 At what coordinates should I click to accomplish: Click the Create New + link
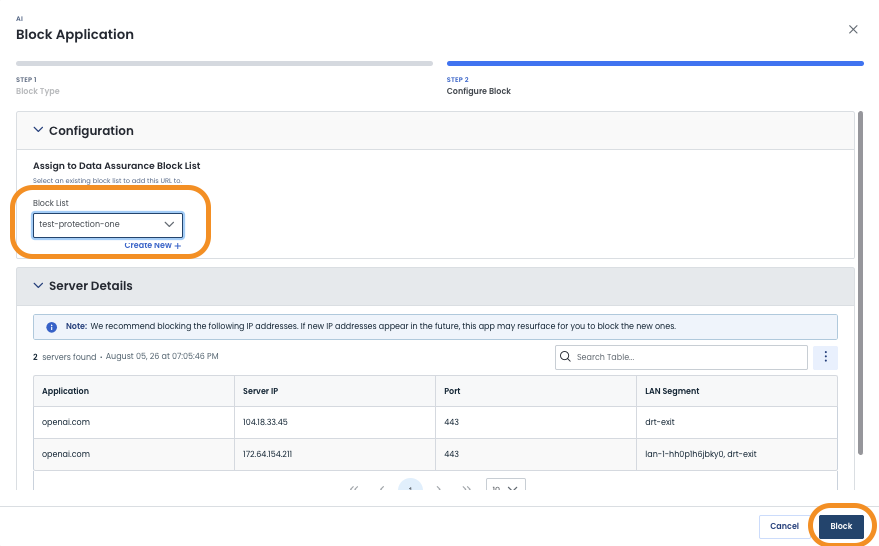[x=152, y=246]
